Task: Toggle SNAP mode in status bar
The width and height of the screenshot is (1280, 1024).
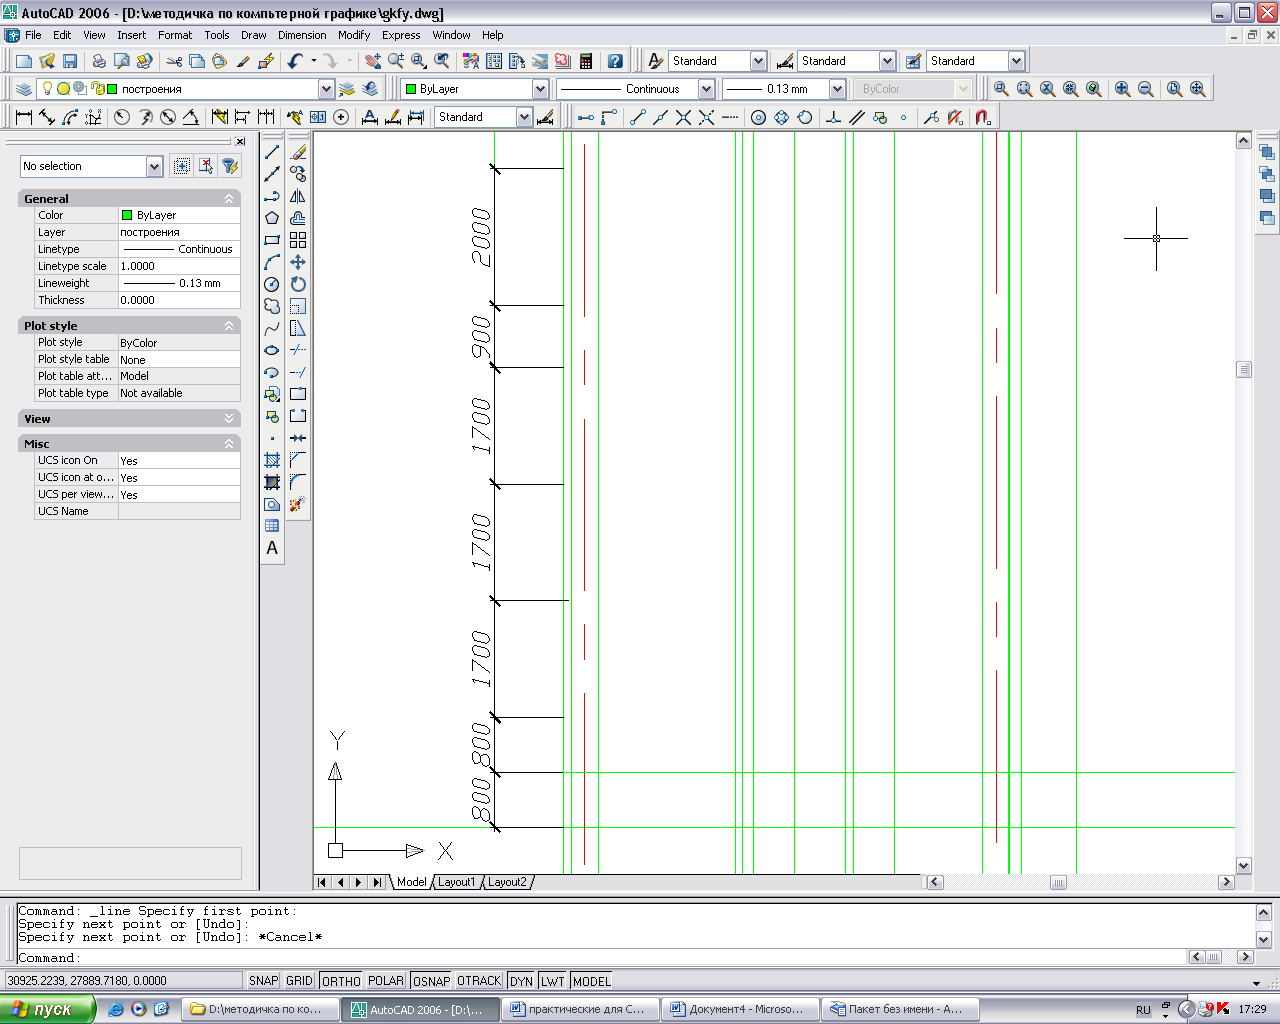Action: [x=264, y=981]
